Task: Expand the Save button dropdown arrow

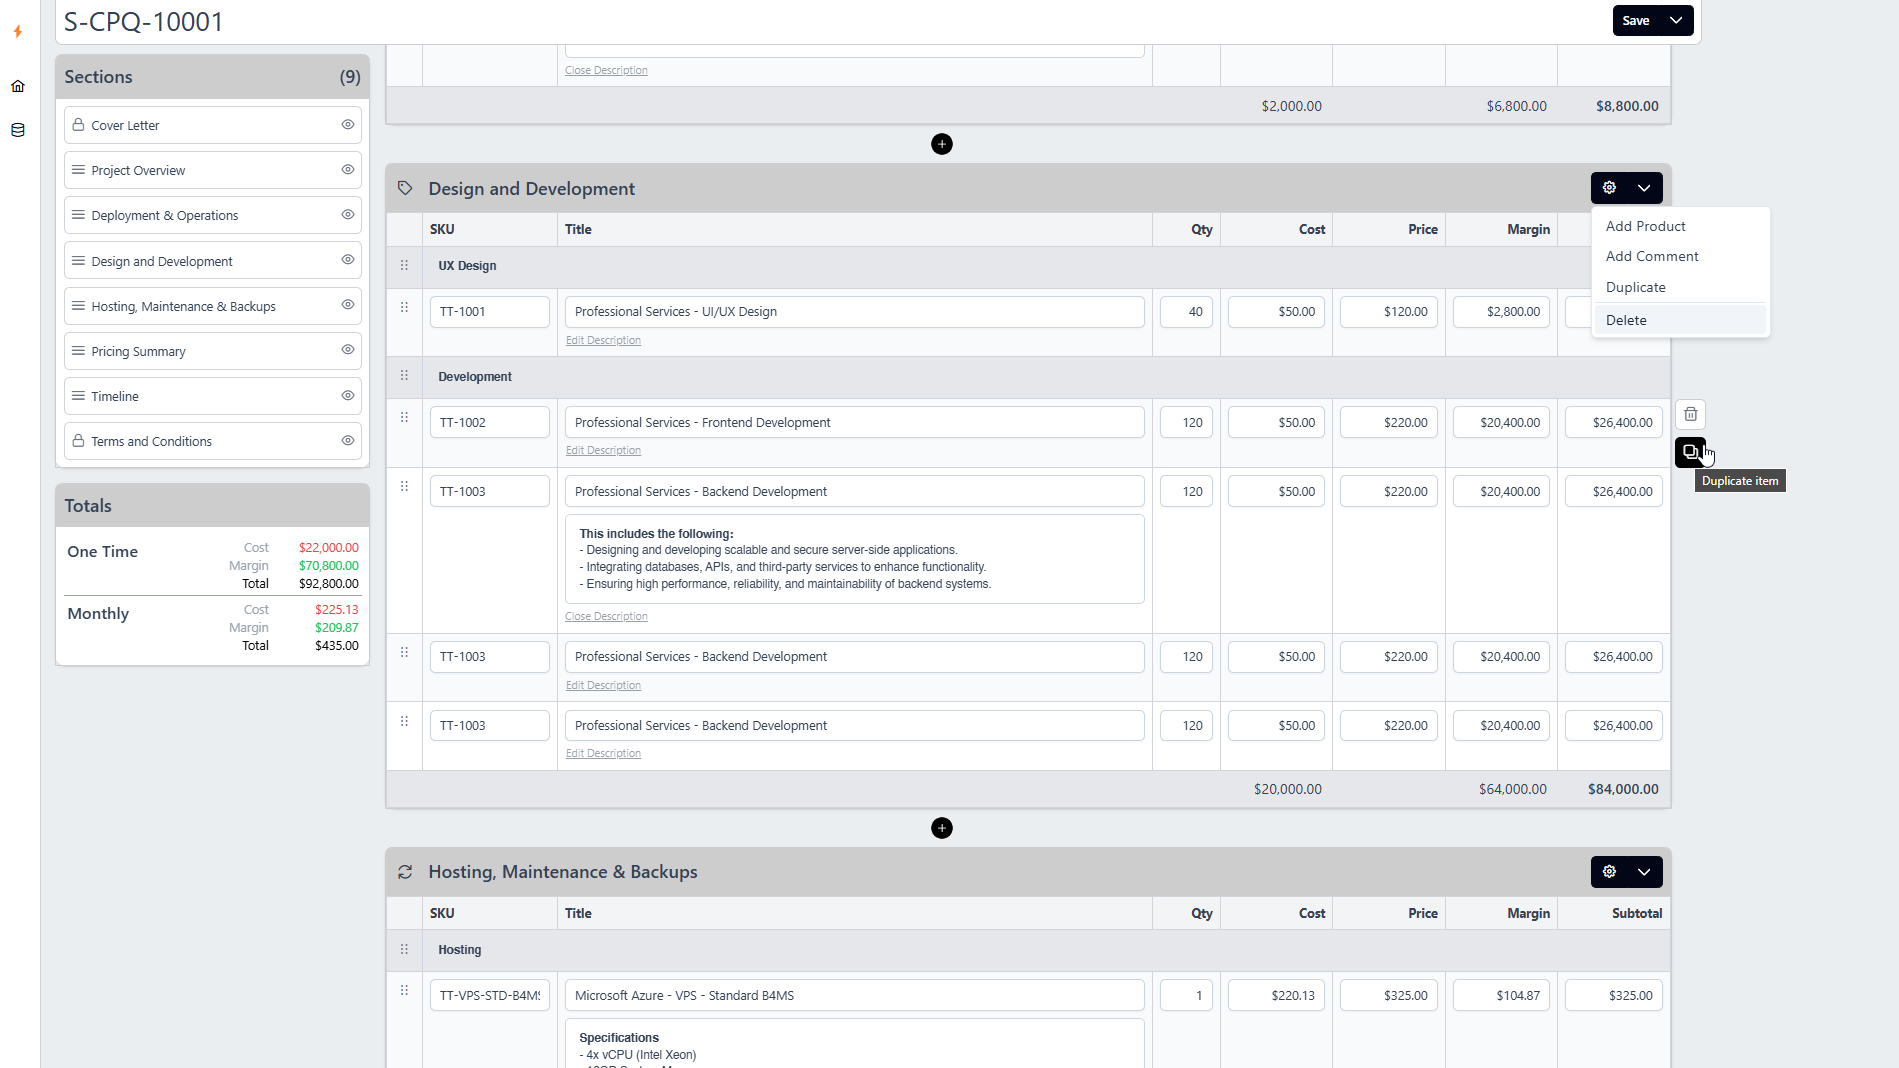Action: click(1676, 20)
